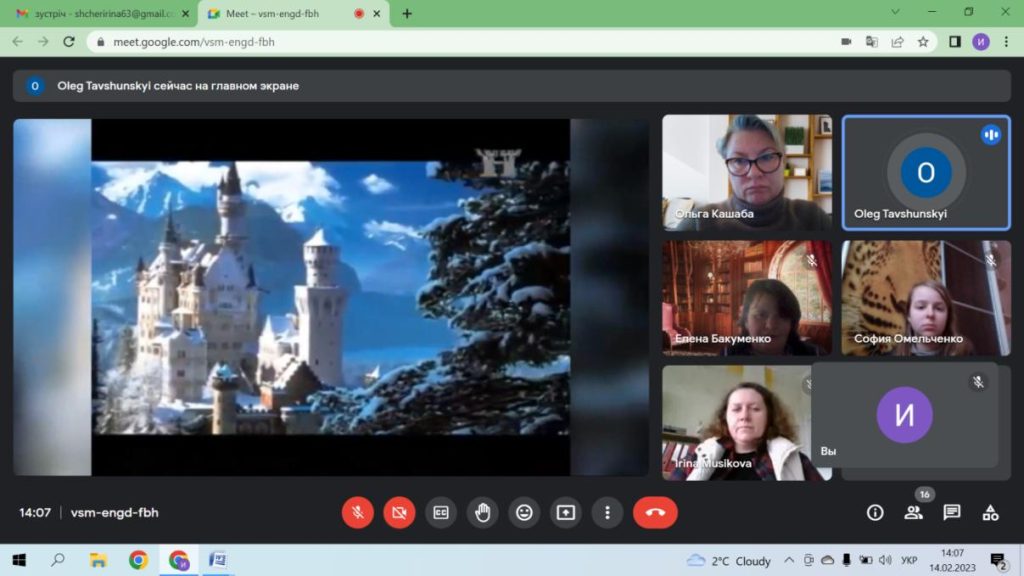1024x576 pixels.
Task: Open Windows notification center
Action: [998, 560]
